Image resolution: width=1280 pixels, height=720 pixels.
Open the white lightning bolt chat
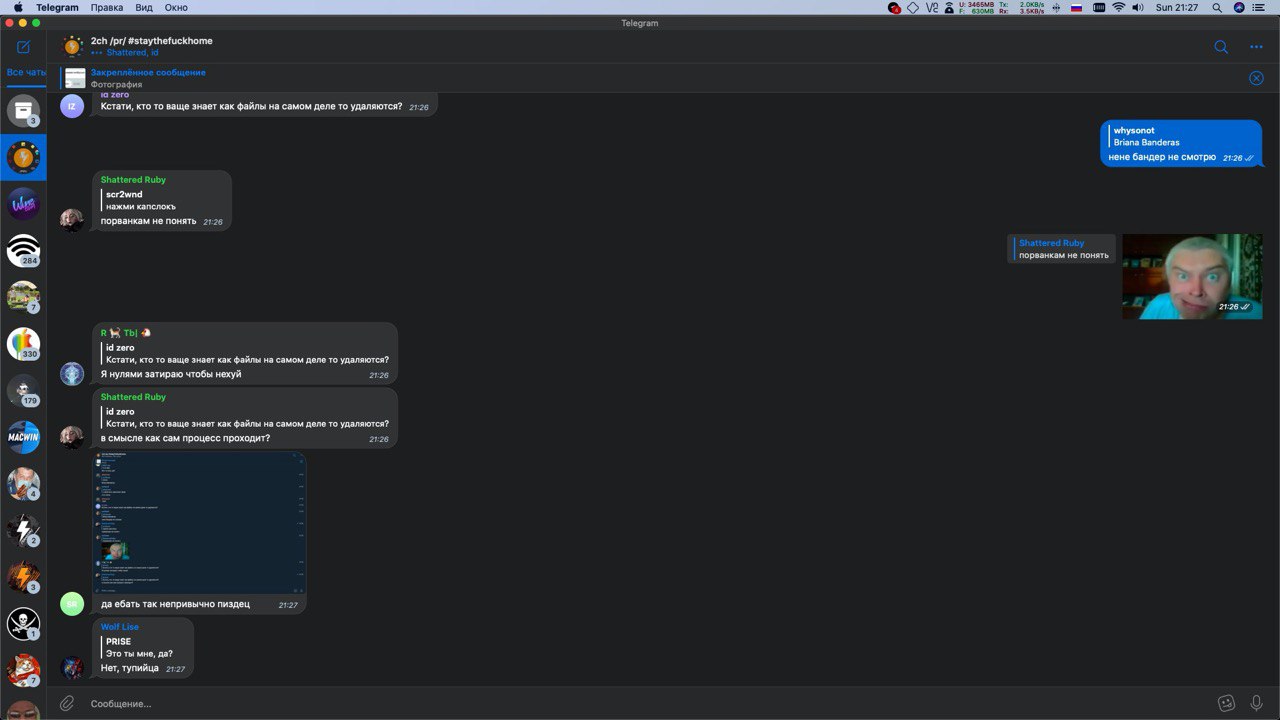(23, 530)
